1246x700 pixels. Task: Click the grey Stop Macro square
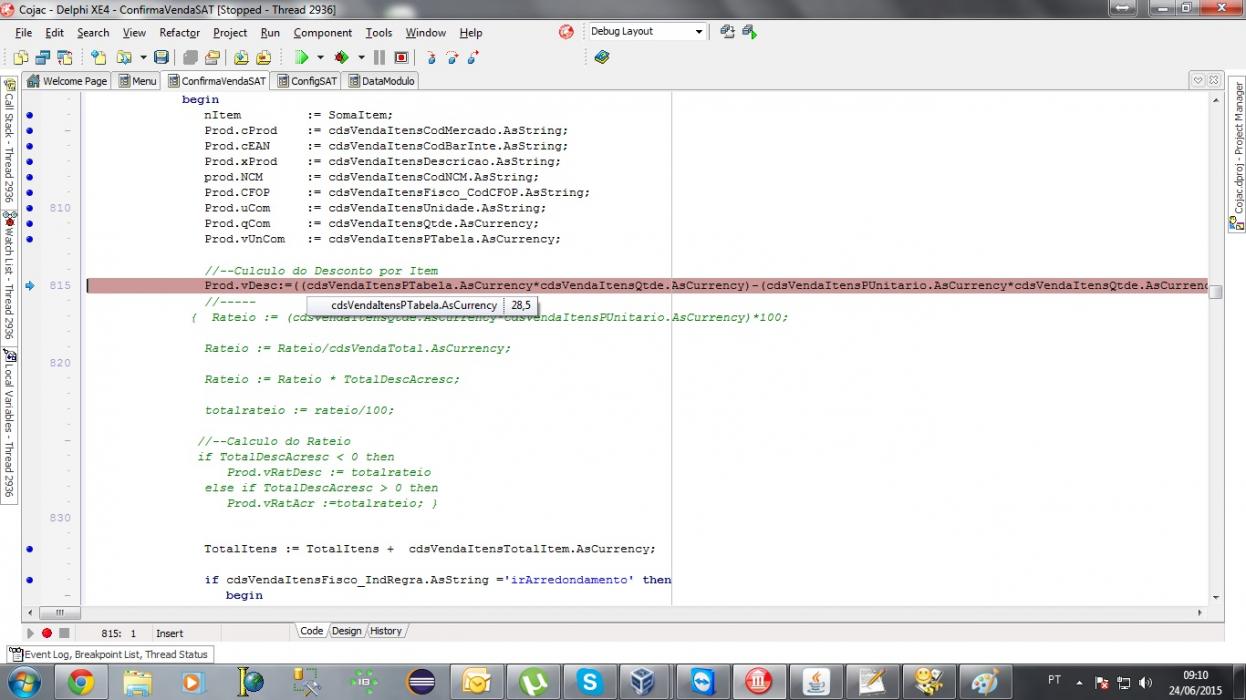(64, 633)
